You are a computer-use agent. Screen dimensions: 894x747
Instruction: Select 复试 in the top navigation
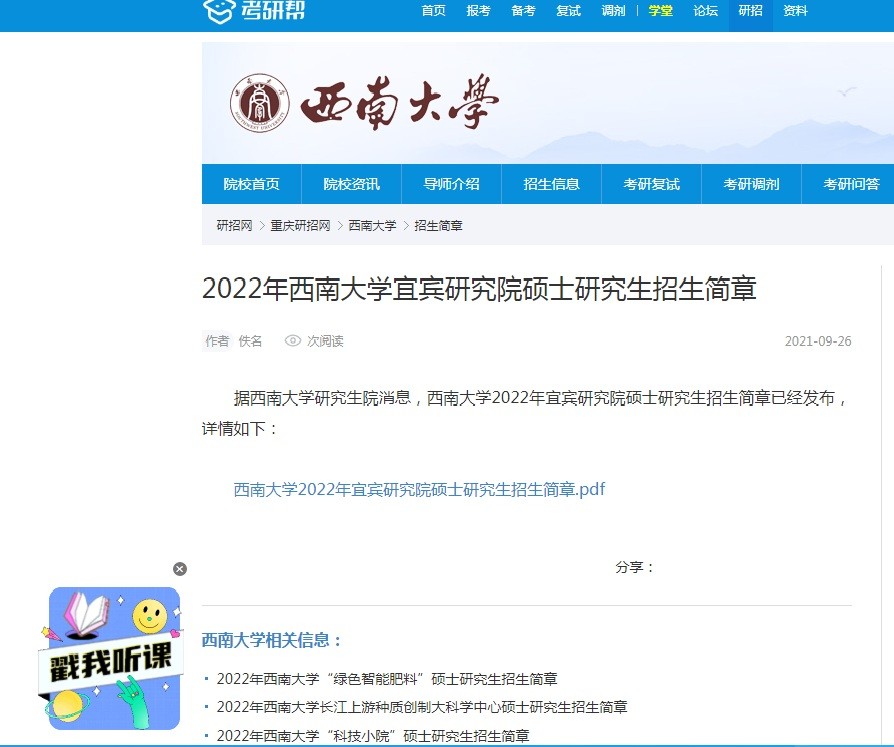568,11
